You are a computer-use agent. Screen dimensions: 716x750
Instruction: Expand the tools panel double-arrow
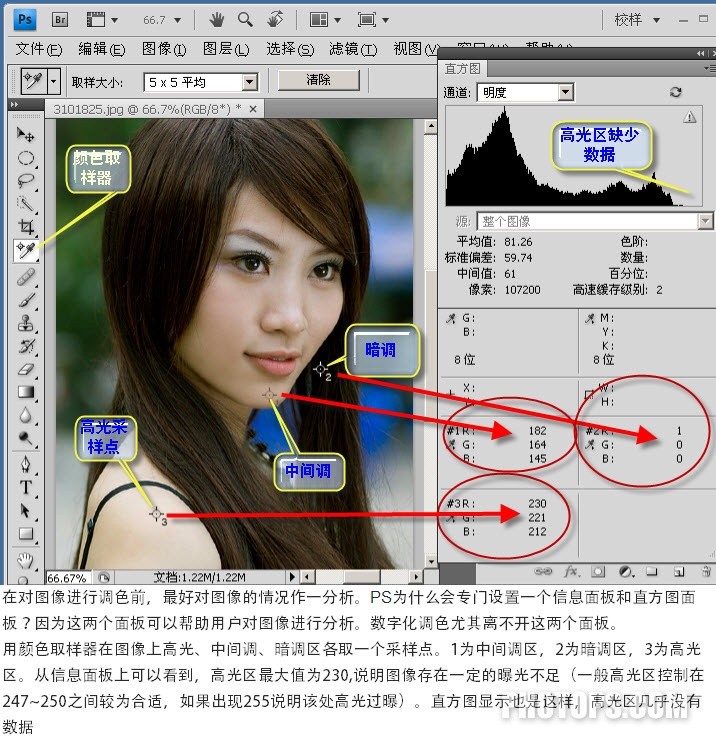point(14,104)
